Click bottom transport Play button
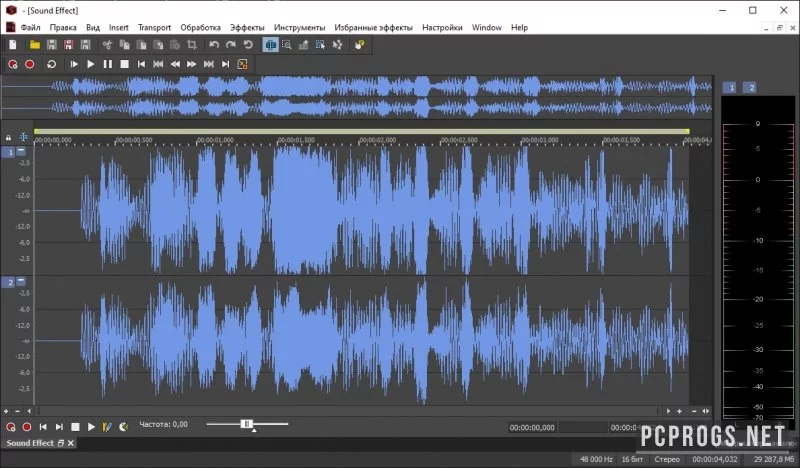The image size is (800, 468). pos(91,427)
